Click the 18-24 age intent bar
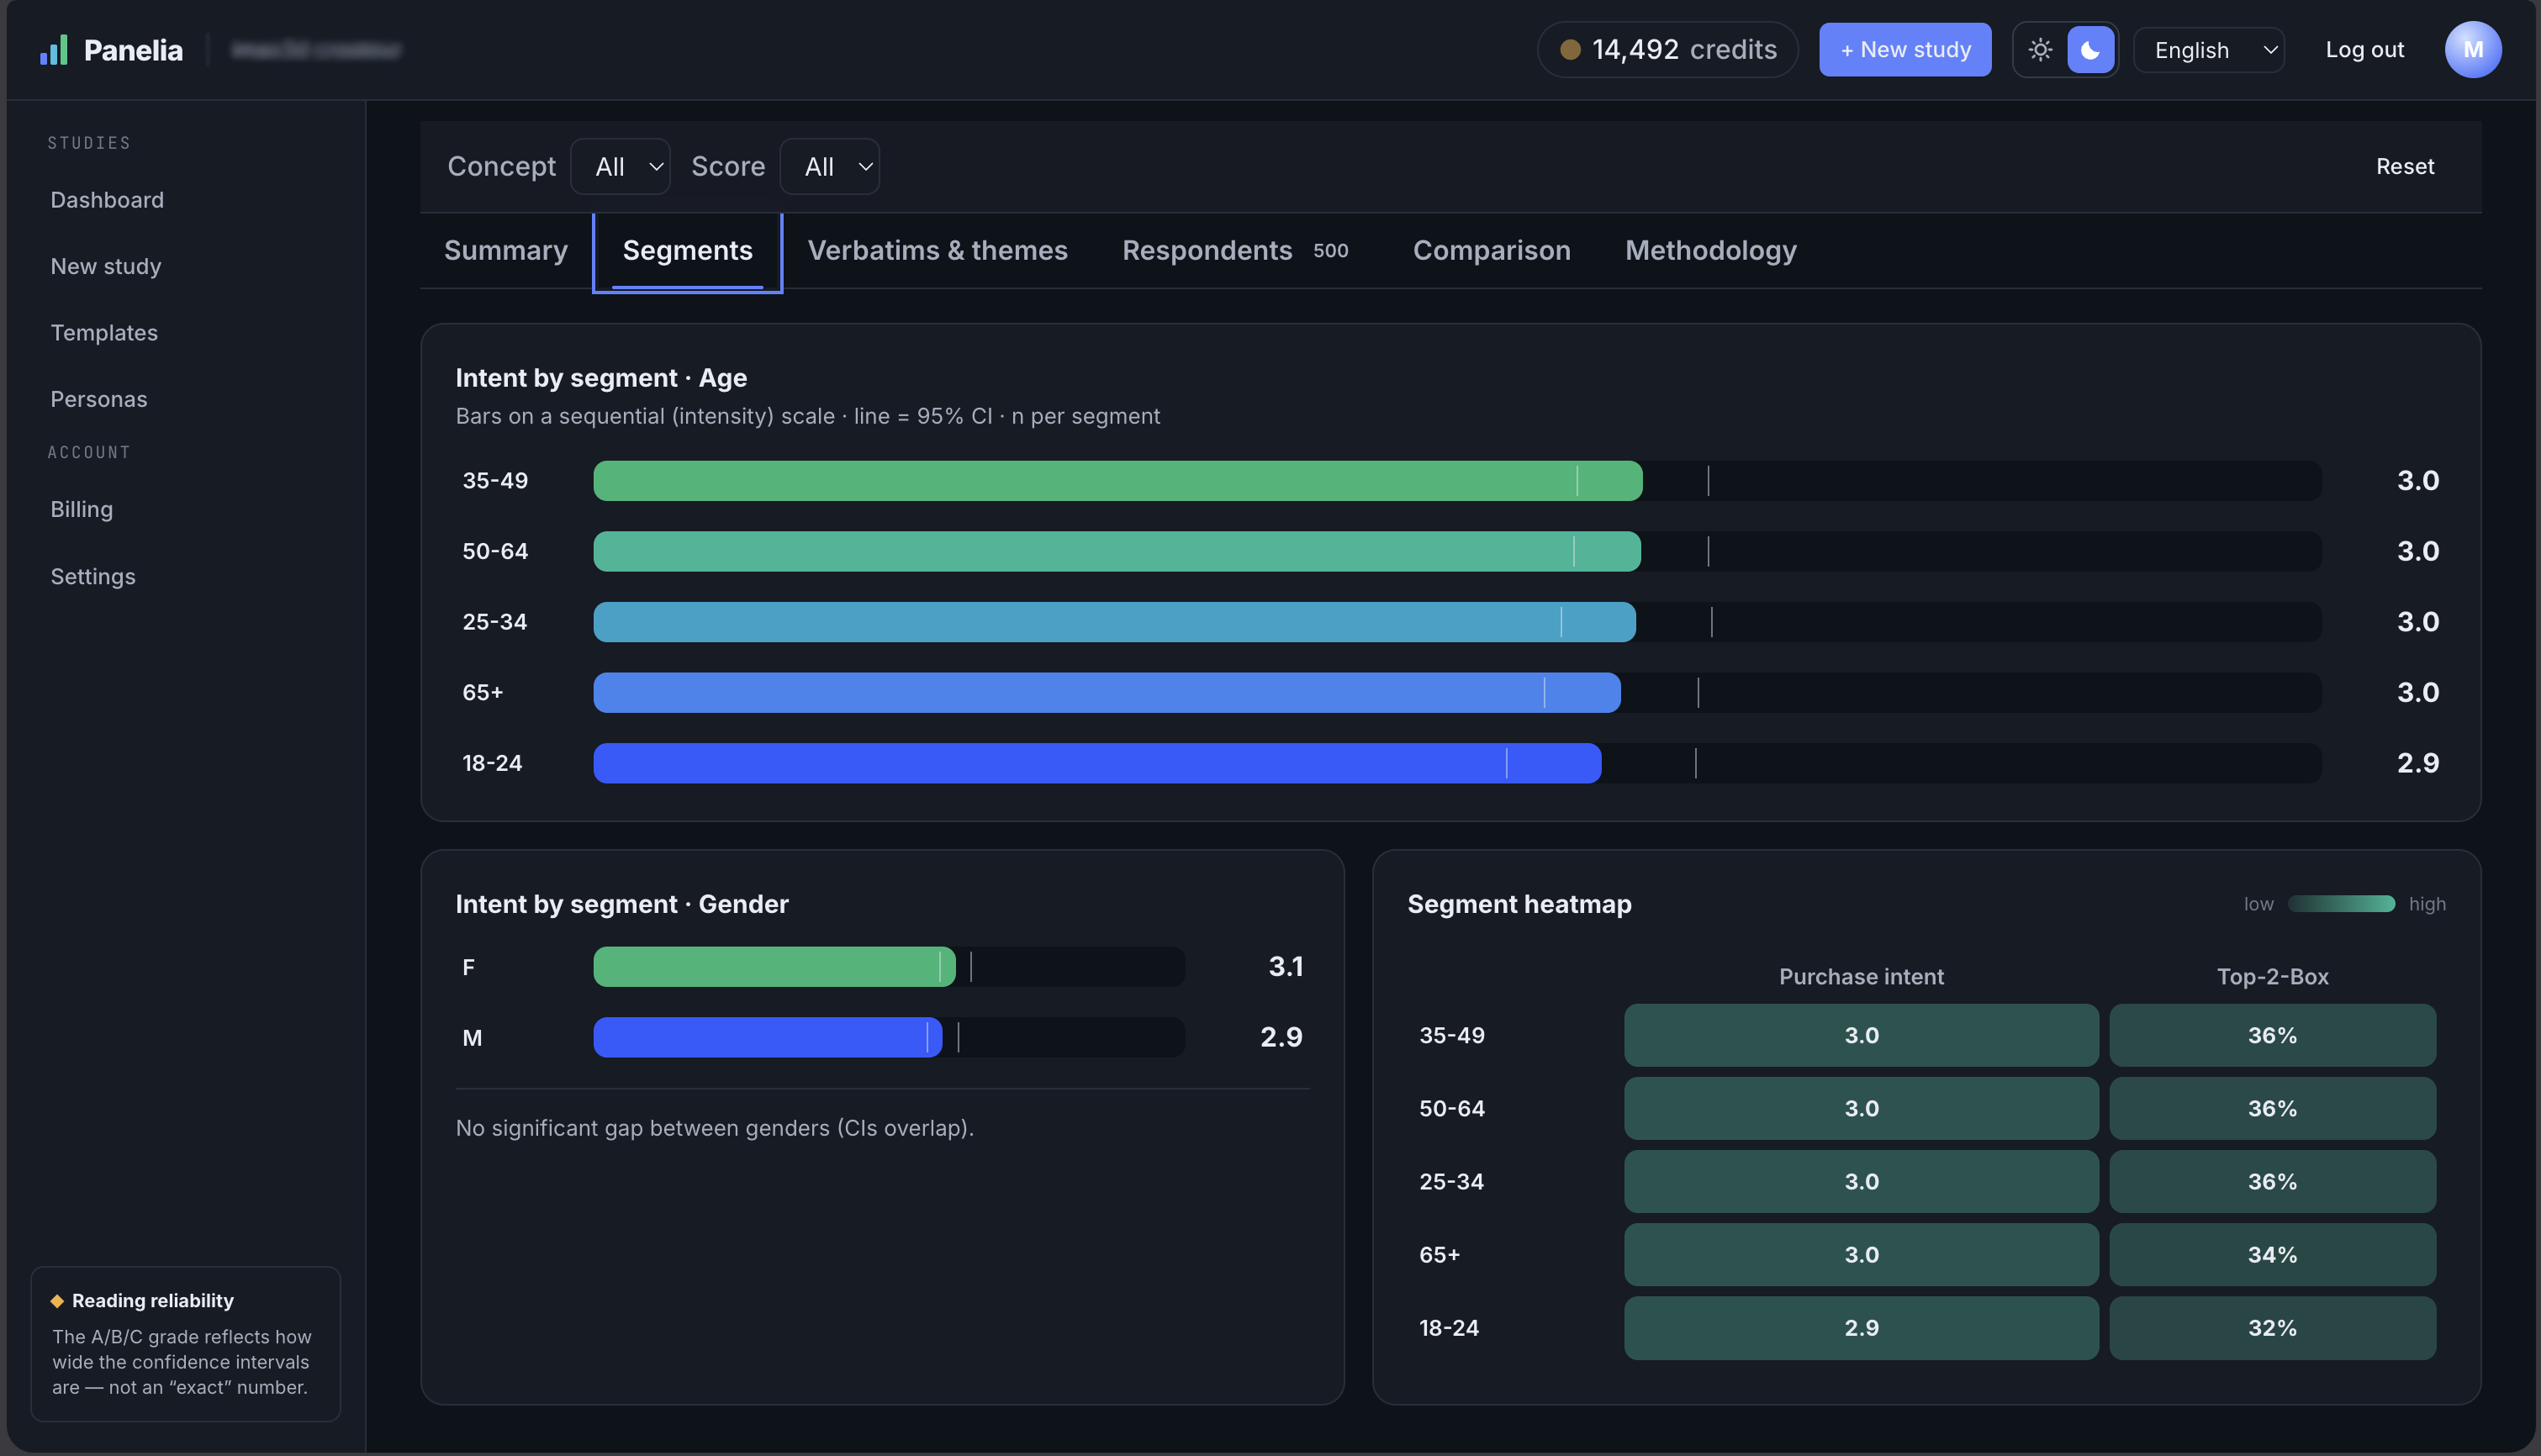Image resolution: width=2541 pixels, height=1456 pixels. (1097, 763)
